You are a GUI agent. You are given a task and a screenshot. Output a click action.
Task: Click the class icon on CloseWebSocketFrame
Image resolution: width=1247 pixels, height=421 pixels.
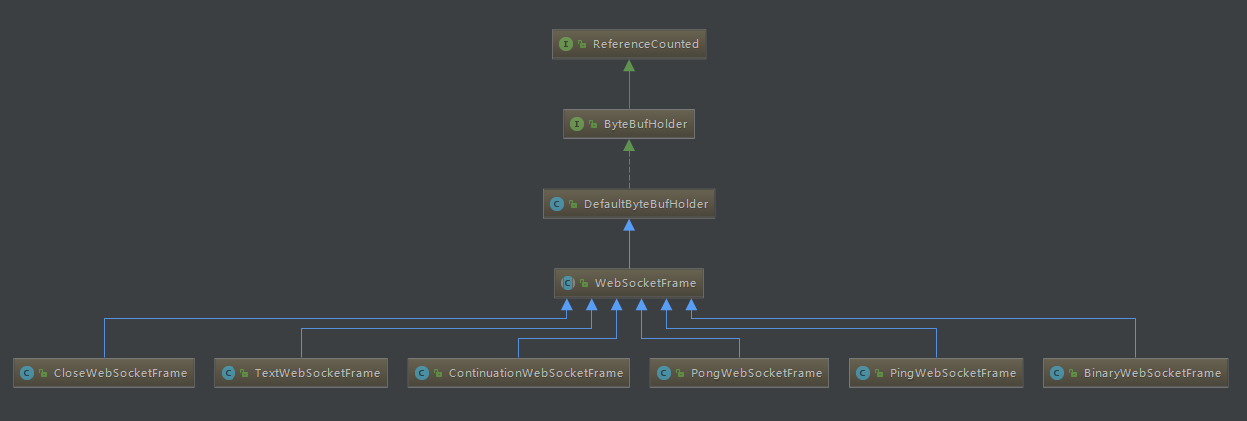coord(28,373)
